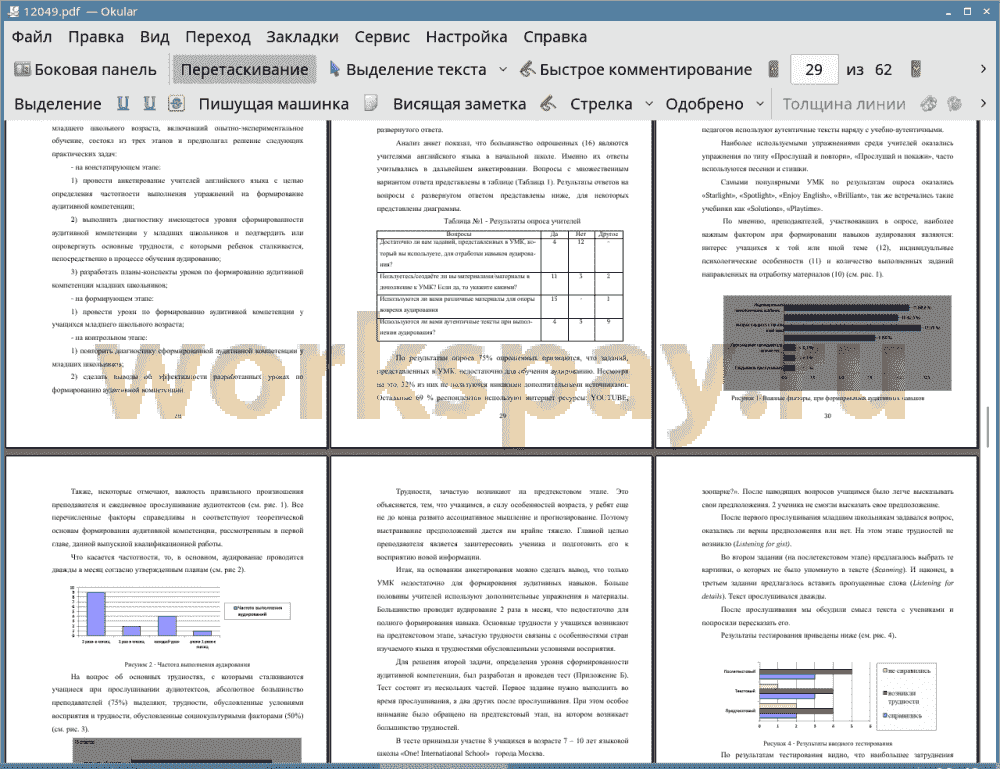The height and width of the screenshot is (769, 1000).
Task: Close the Okular window
Action: pyautogui.click(x=987, y=11)
